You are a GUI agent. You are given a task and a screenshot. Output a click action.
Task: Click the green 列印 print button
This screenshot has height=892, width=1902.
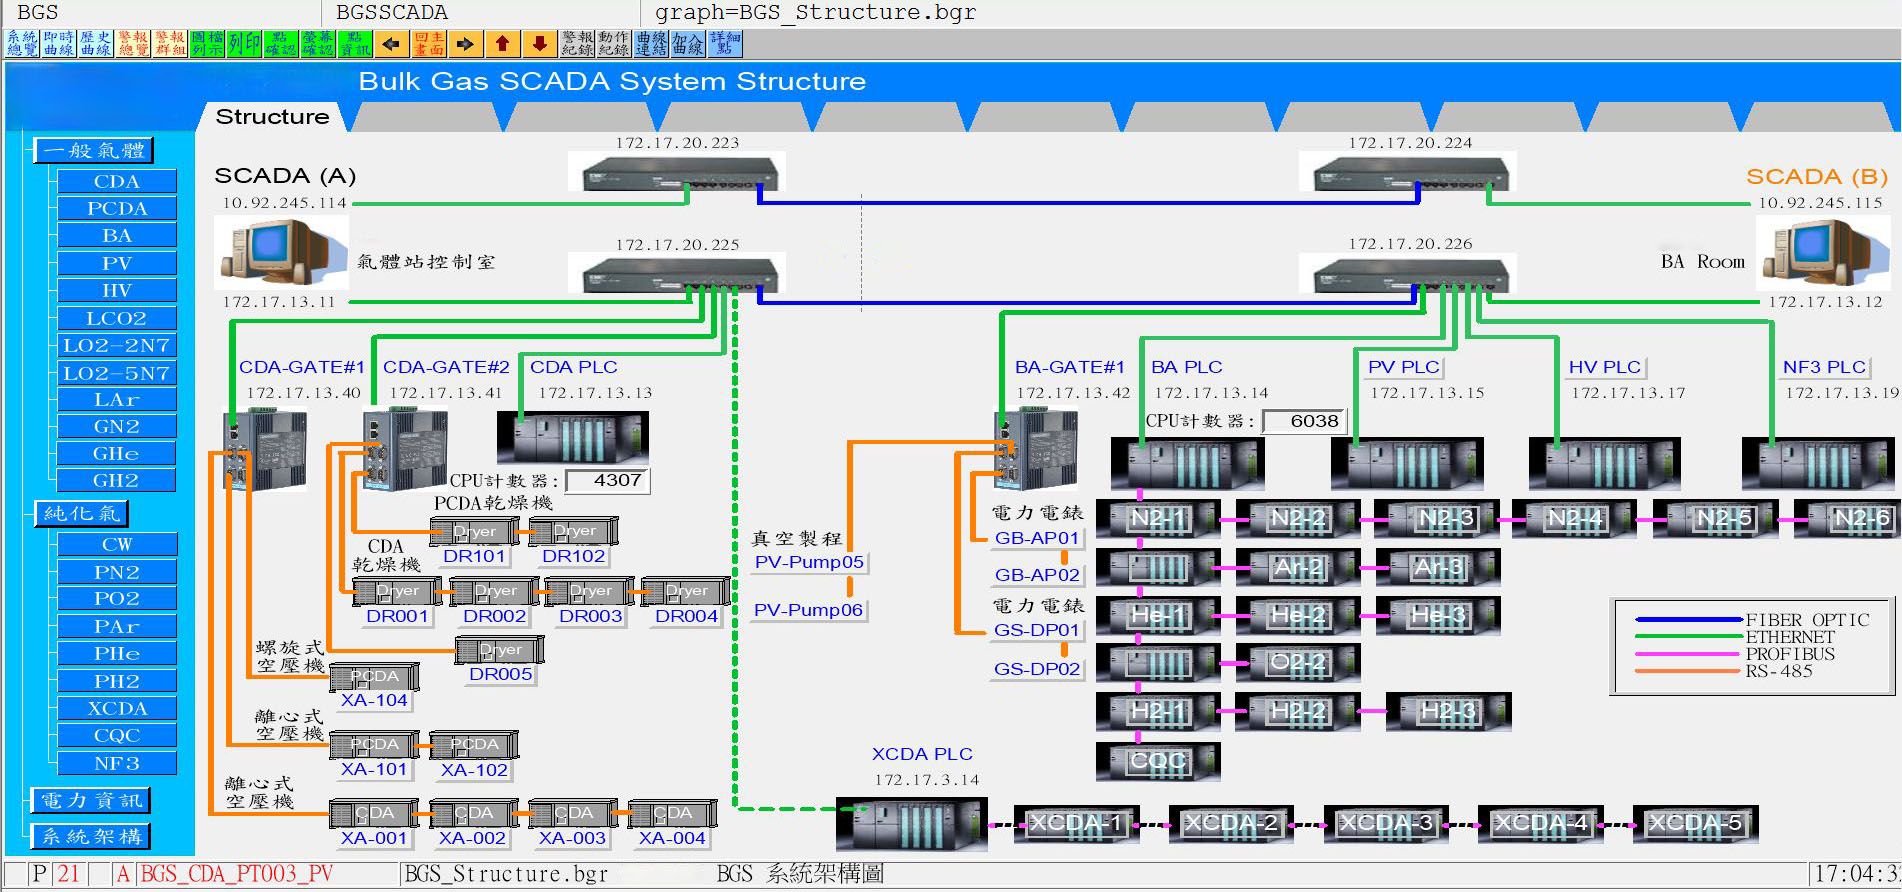pos(244,44)
